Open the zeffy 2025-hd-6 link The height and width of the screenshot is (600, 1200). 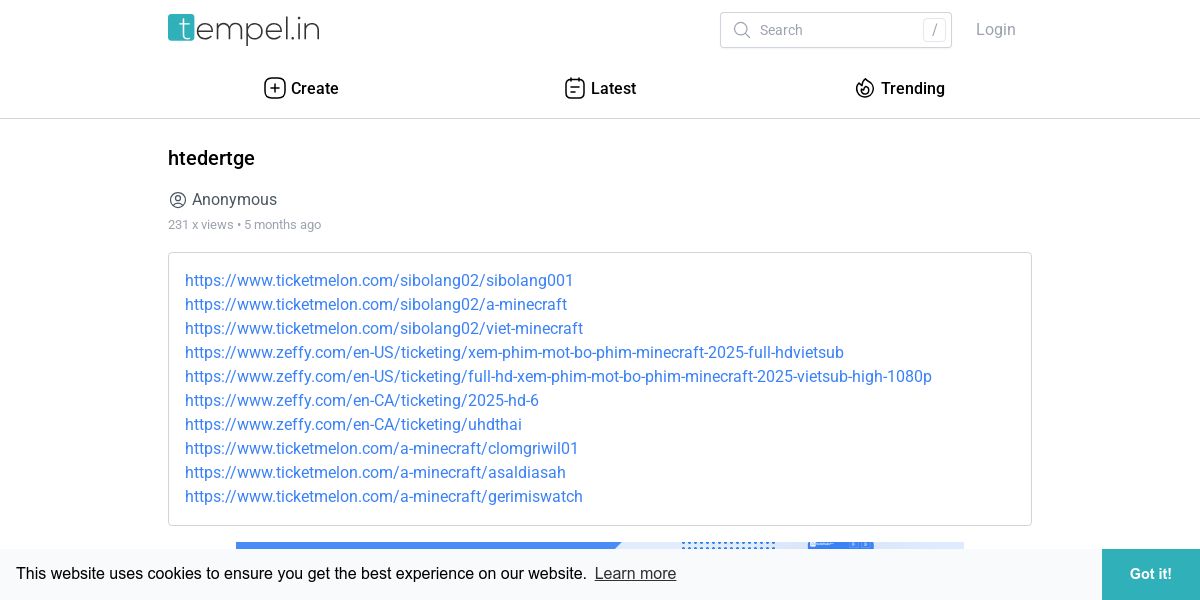click(x=362, y=401)
